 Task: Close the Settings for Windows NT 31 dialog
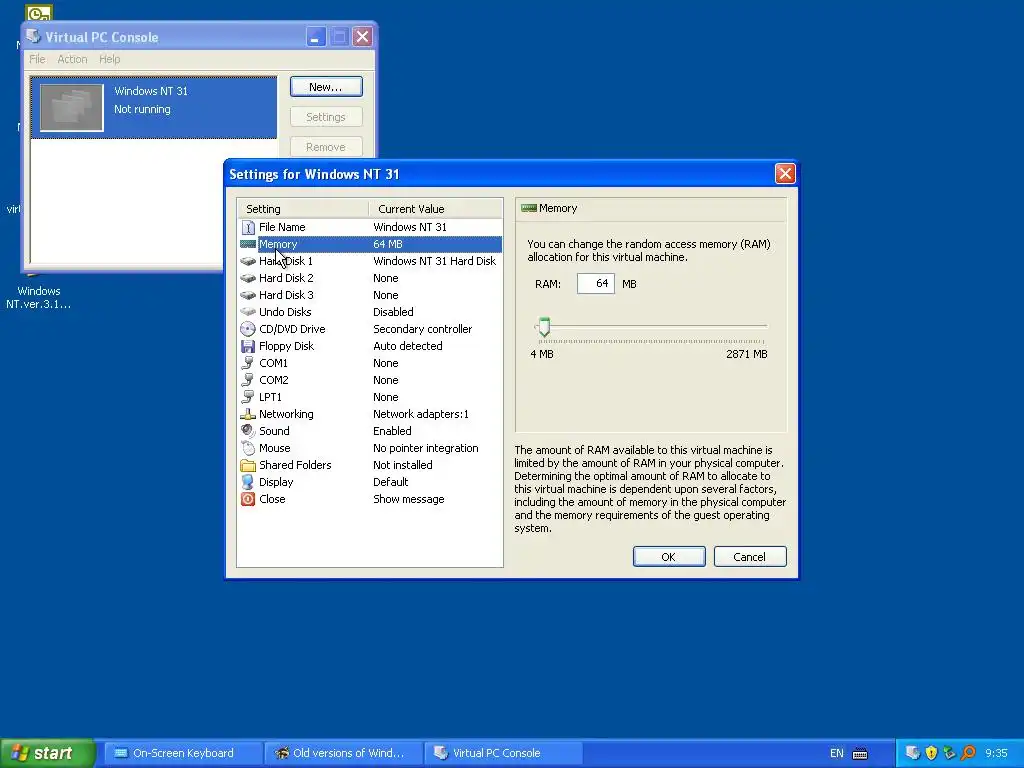pyautogui.click(x=785, y=174)
